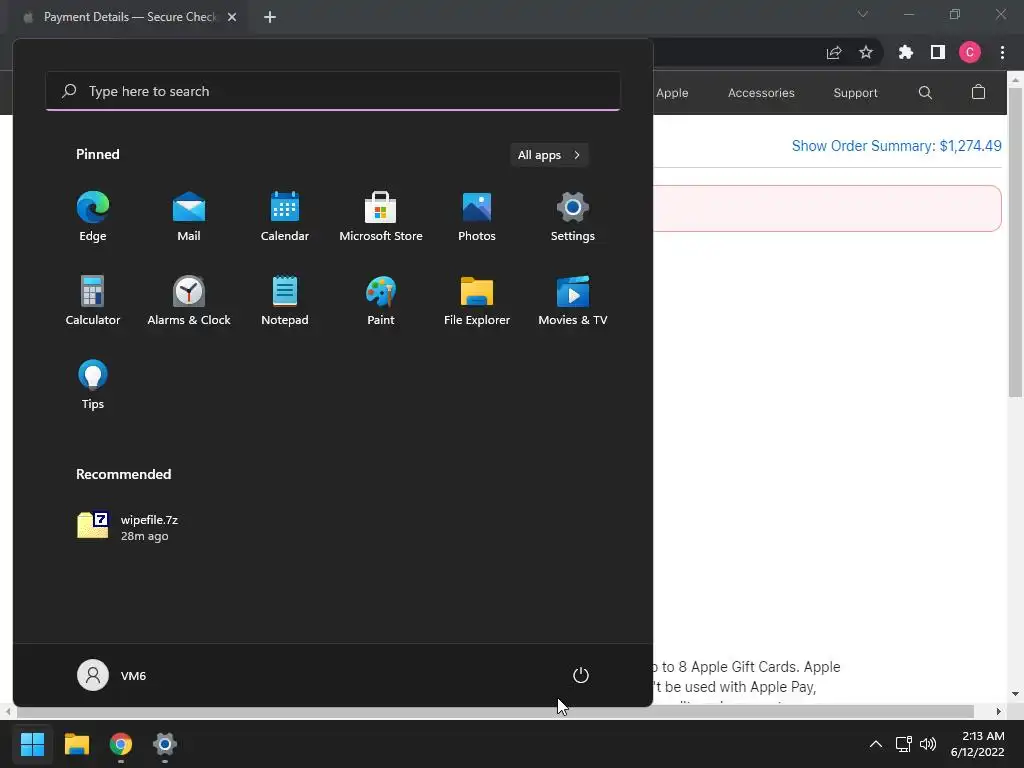Screen dimensions: 1024x768
Task: Click the Power button in Start menu
Action: [x=581, y=675]
